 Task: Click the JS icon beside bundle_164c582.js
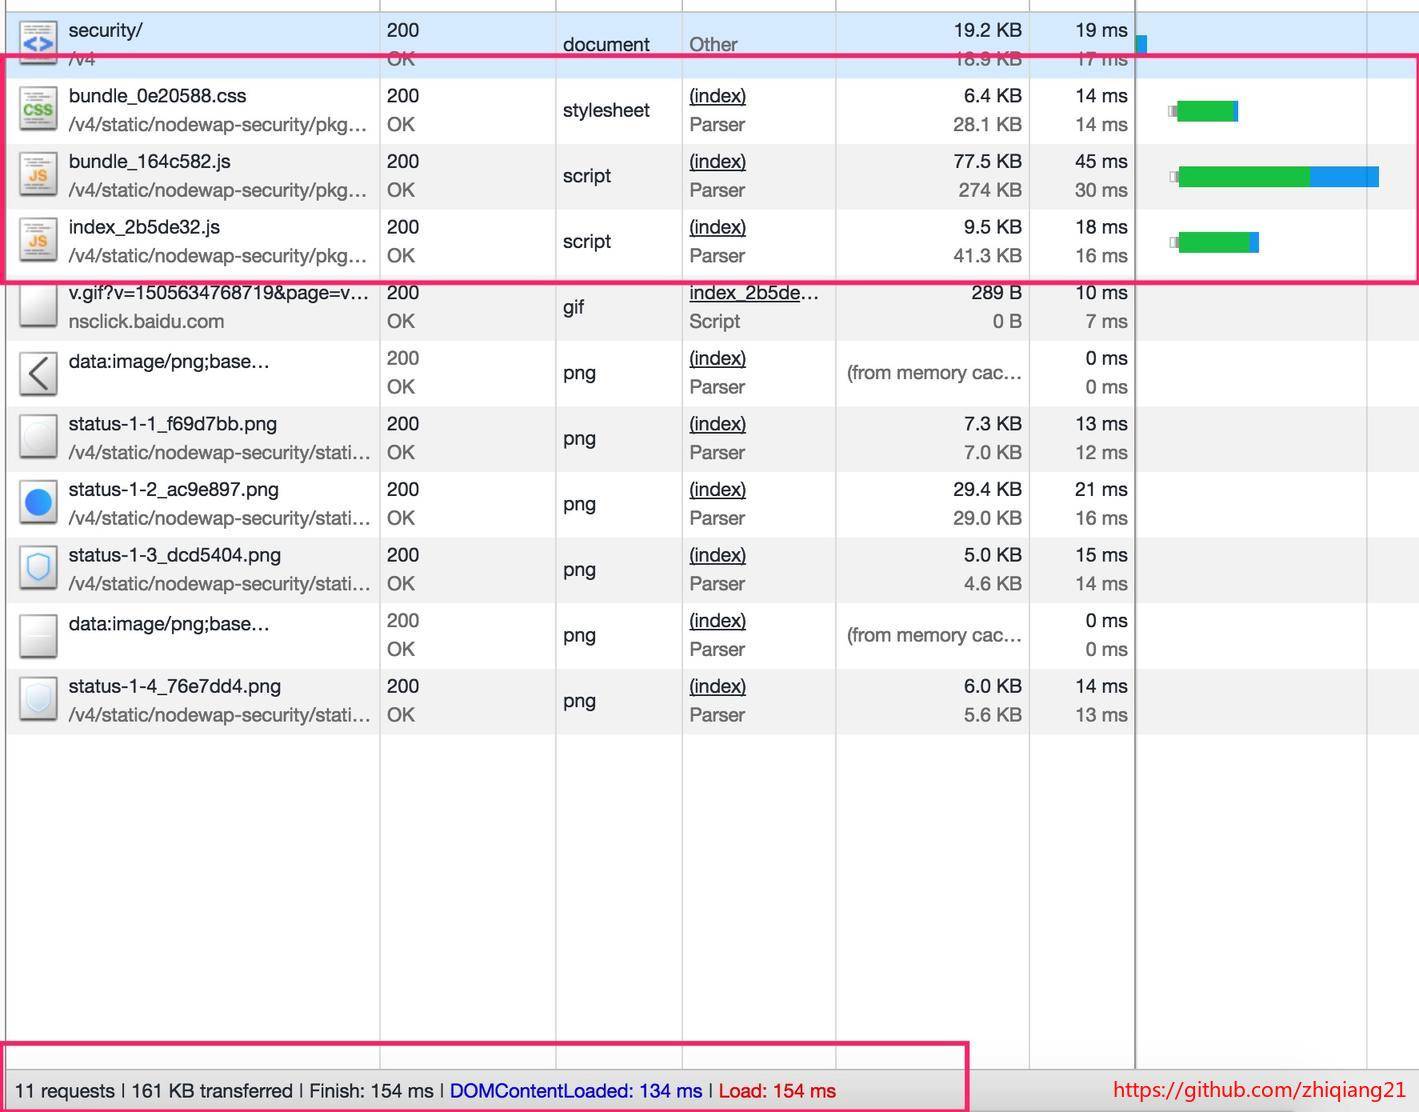click(38, 175)
